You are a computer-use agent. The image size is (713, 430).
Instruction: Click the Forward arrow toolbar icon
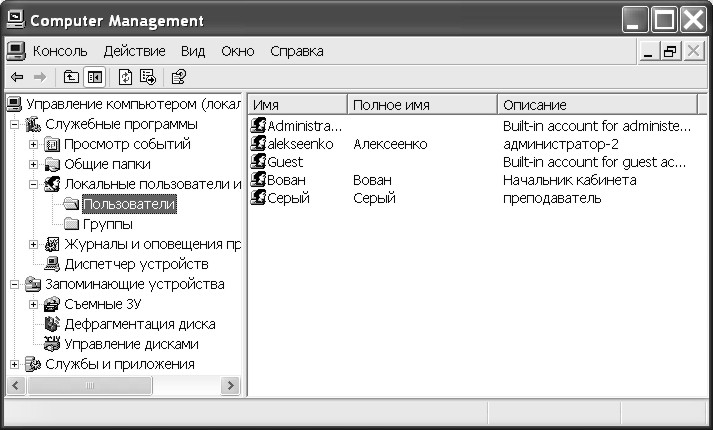[40, 77]
